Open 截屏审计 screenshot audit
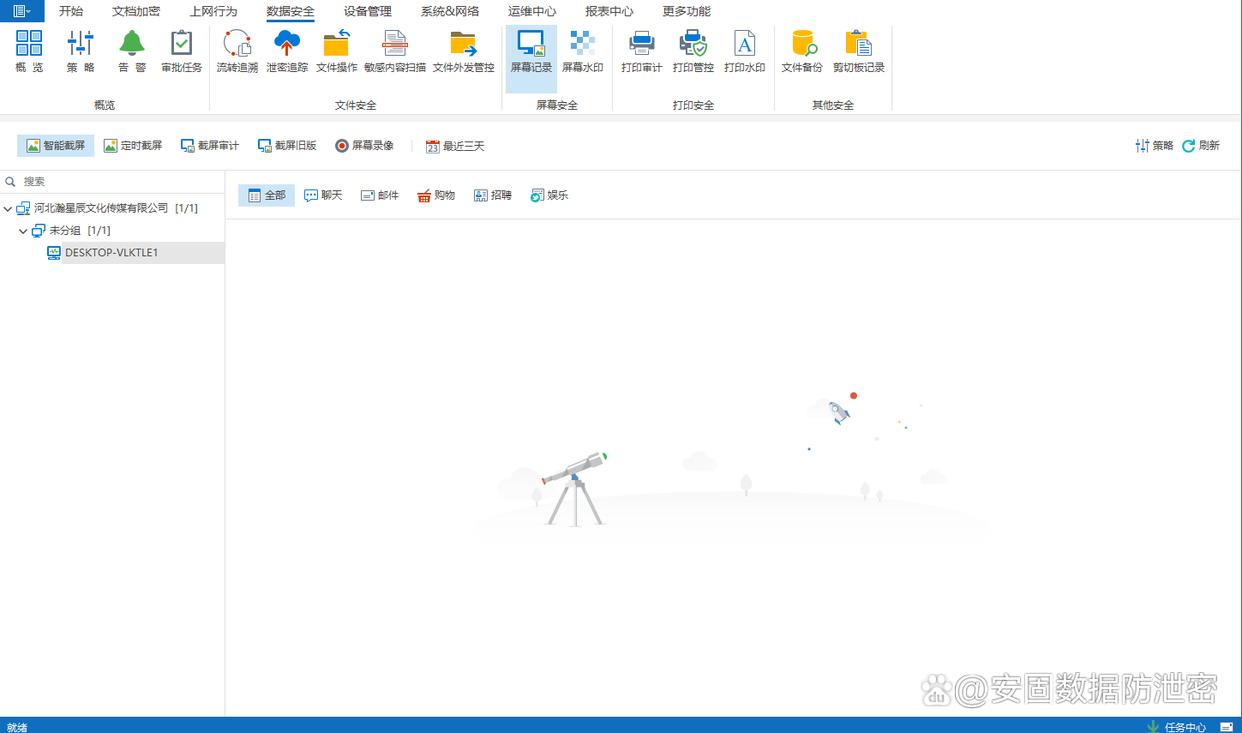1242x733 pixels. coord(210,146)
